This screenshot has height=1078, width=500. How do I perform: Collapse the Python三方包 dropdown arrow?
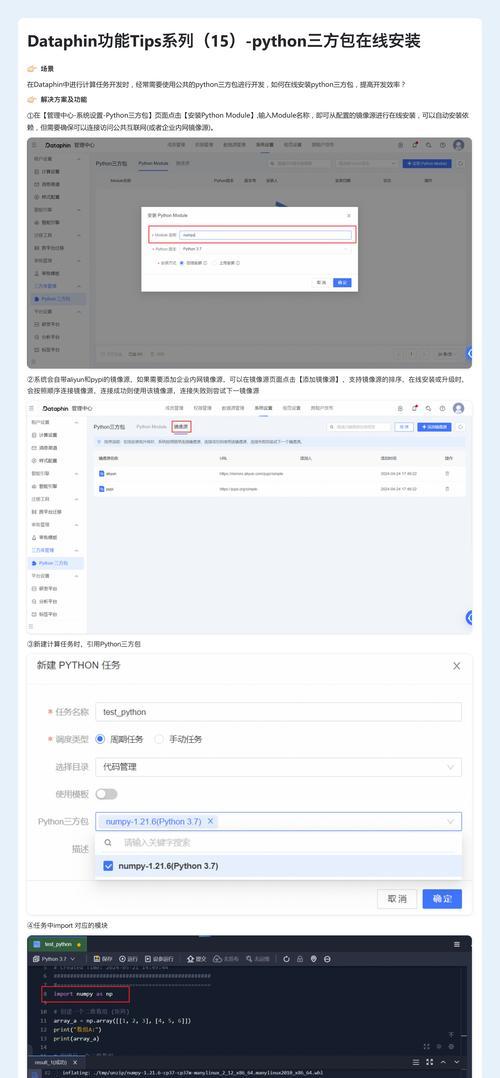(450, 822)
